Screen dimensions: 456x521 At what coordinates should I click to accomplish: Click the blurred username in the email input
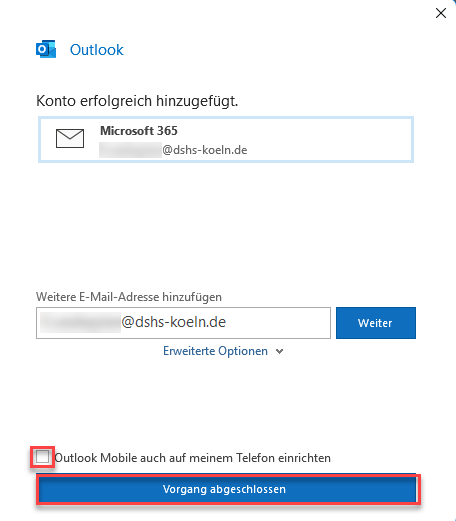[80, 322]
